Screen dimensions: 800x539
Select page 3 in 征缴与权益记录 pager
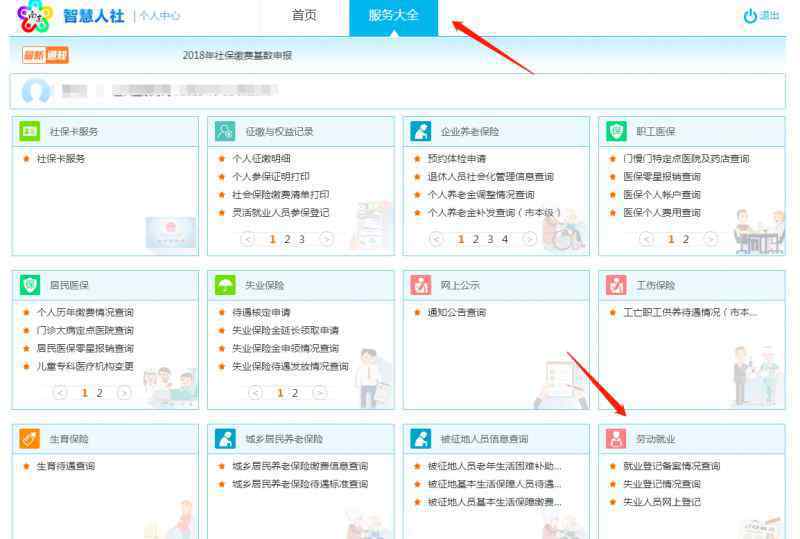(301, 239)
